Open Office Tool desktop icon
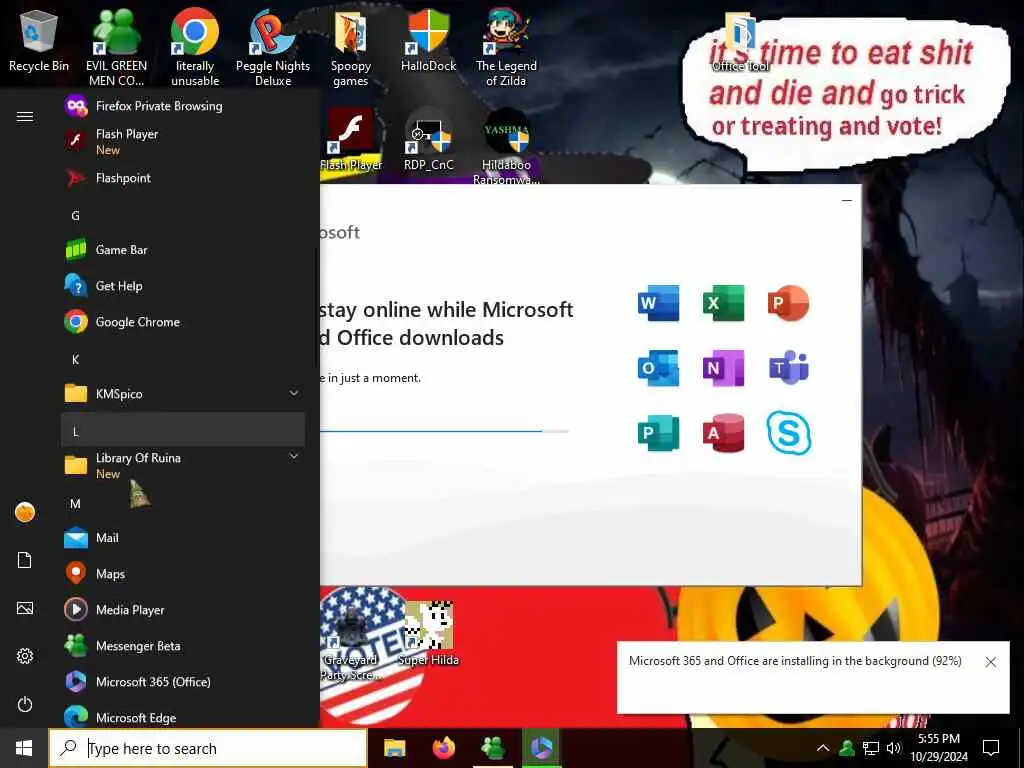This screenshot has width=1024, height=768. pyautogui.click(x=741, y=40)
